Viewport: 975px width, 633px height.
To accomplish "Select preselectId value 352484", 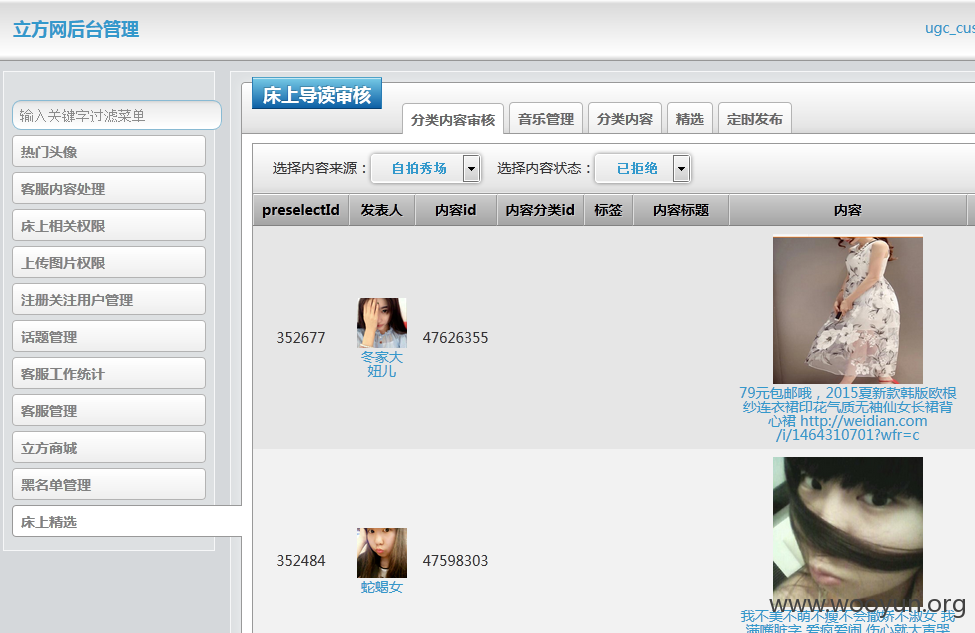I will coord(301,560).
